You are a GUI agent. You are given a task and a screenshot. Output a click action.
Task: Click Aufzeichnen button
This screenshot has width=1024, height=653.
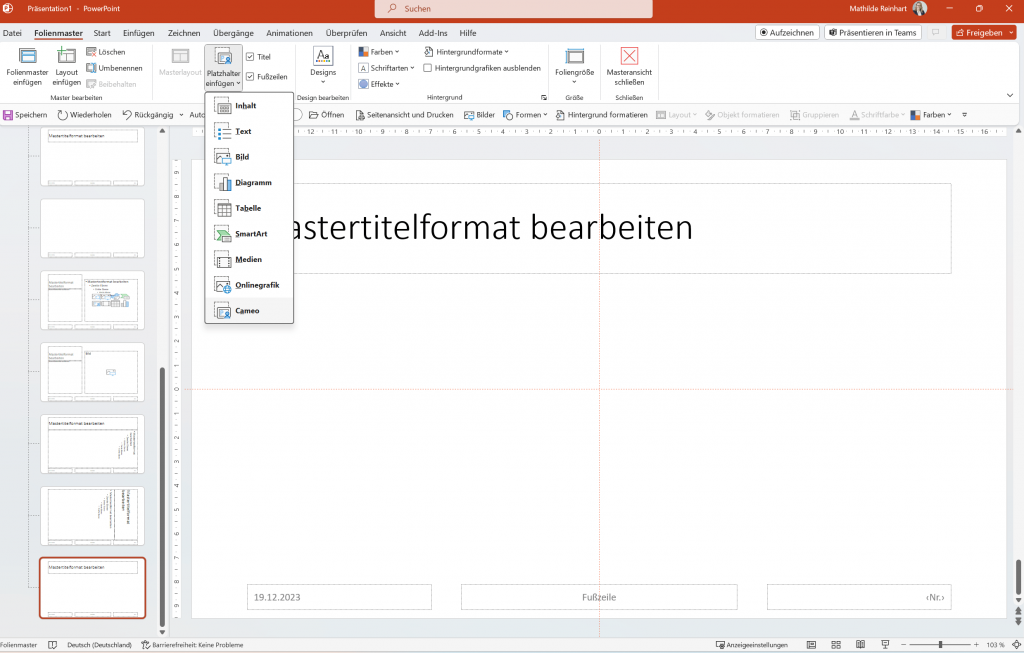pos(787,33)
